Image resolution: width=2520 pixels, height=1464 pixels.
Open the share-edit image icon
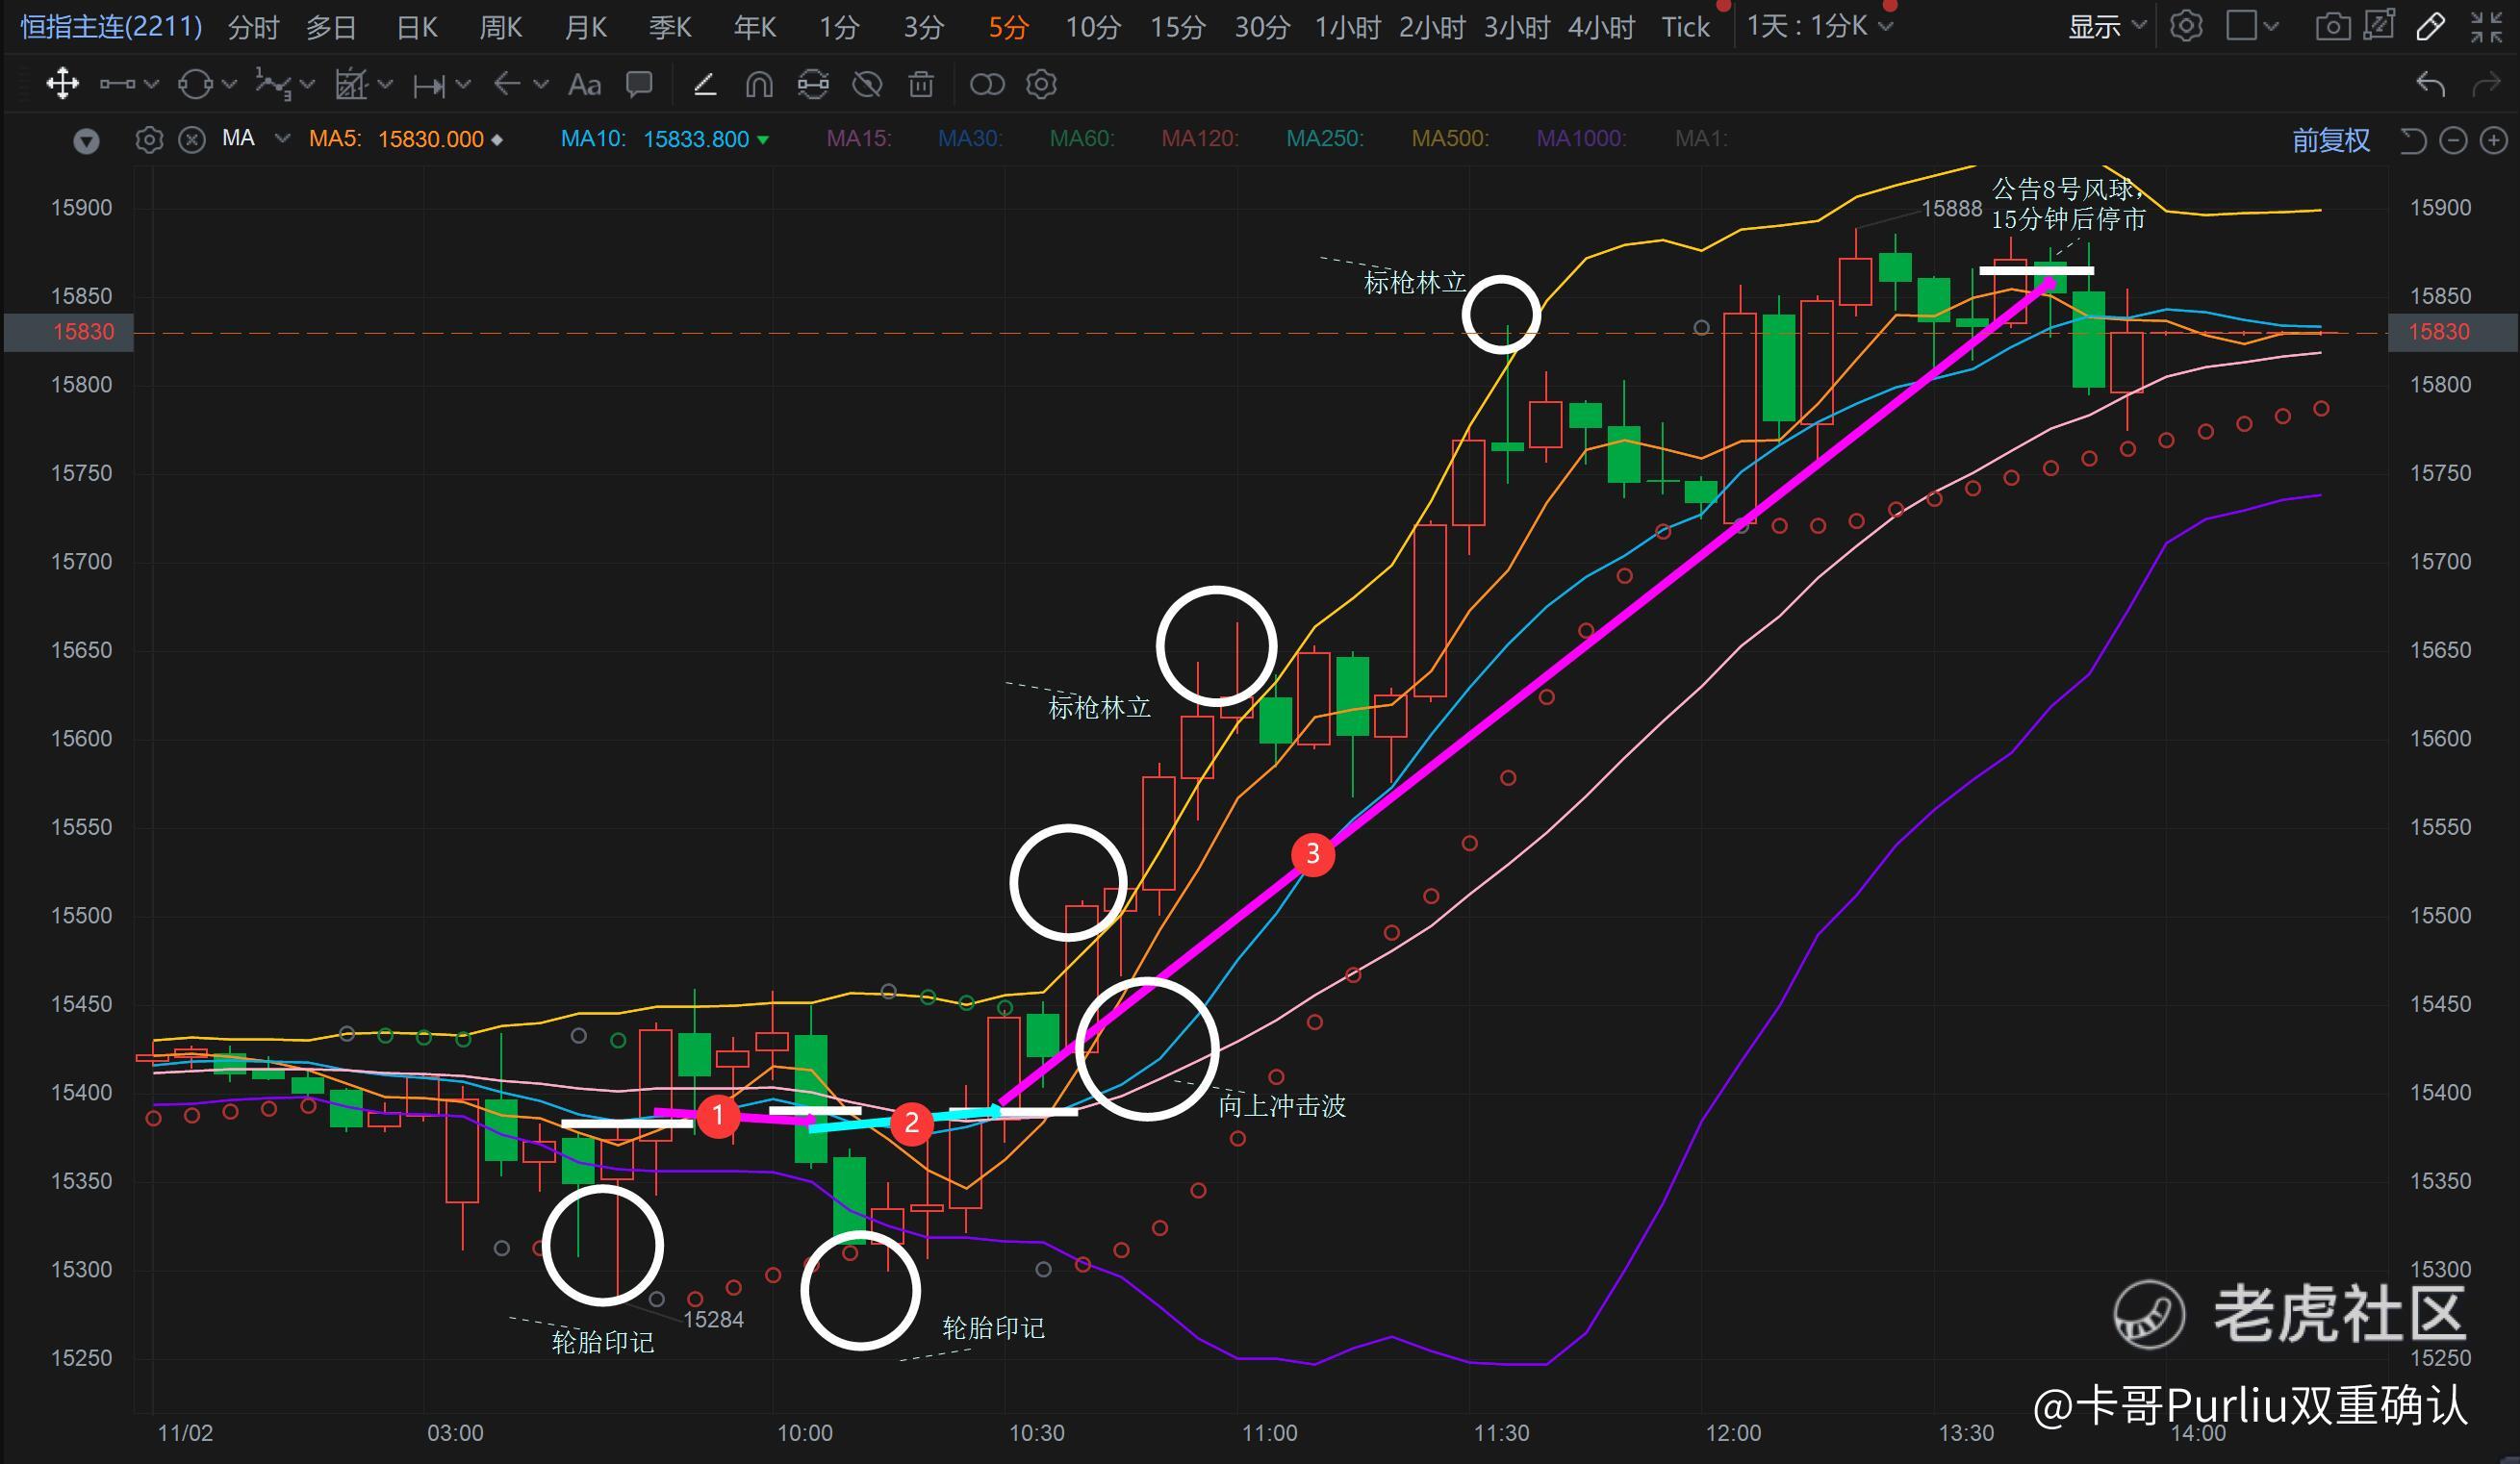tap(2380, 25)
